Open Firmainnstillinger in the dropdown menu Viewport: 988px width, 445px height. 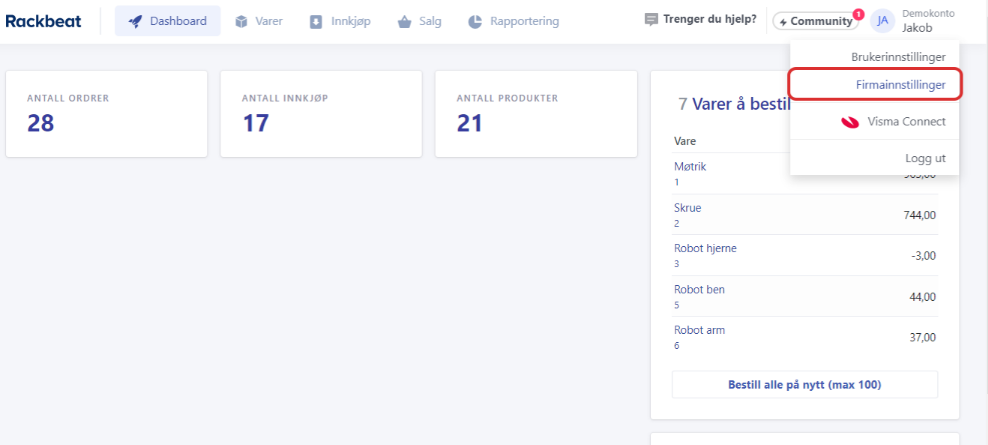(900, 85)
